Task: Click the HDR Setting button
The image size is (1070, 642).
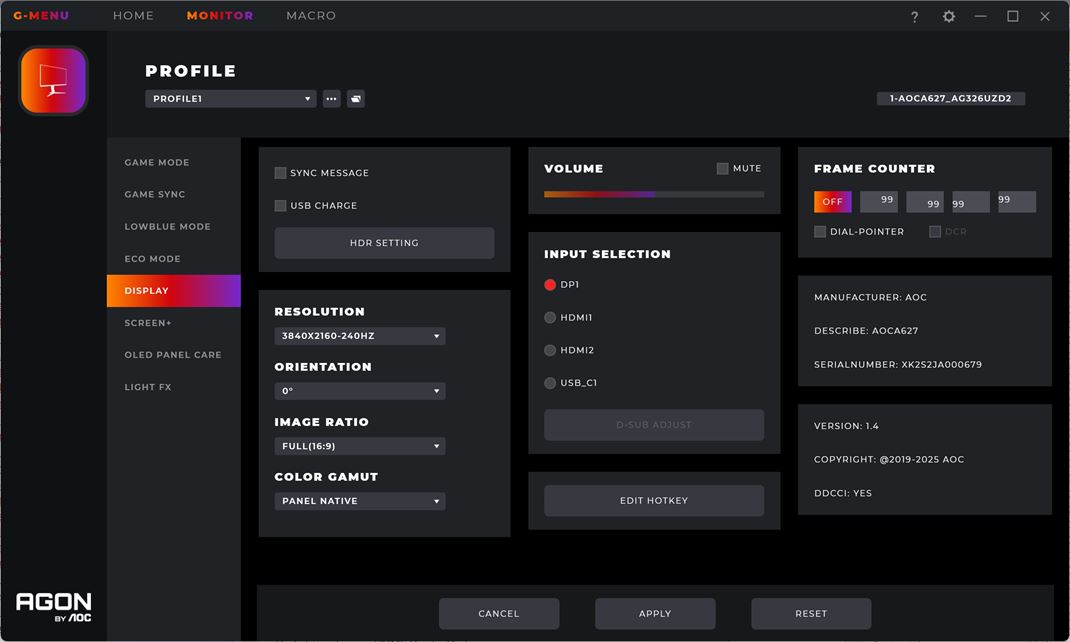Action: (x=384, y=243)
